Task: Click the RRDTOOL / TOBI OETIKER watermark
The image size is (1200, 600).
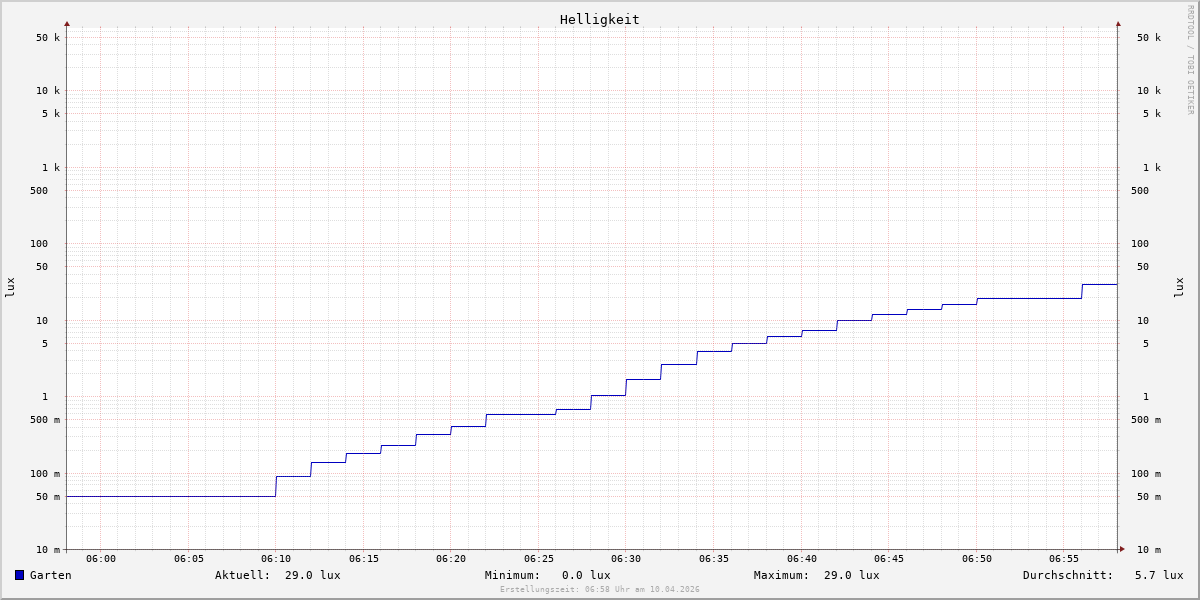Action: pyautogui.click(x=1190, y=60)
